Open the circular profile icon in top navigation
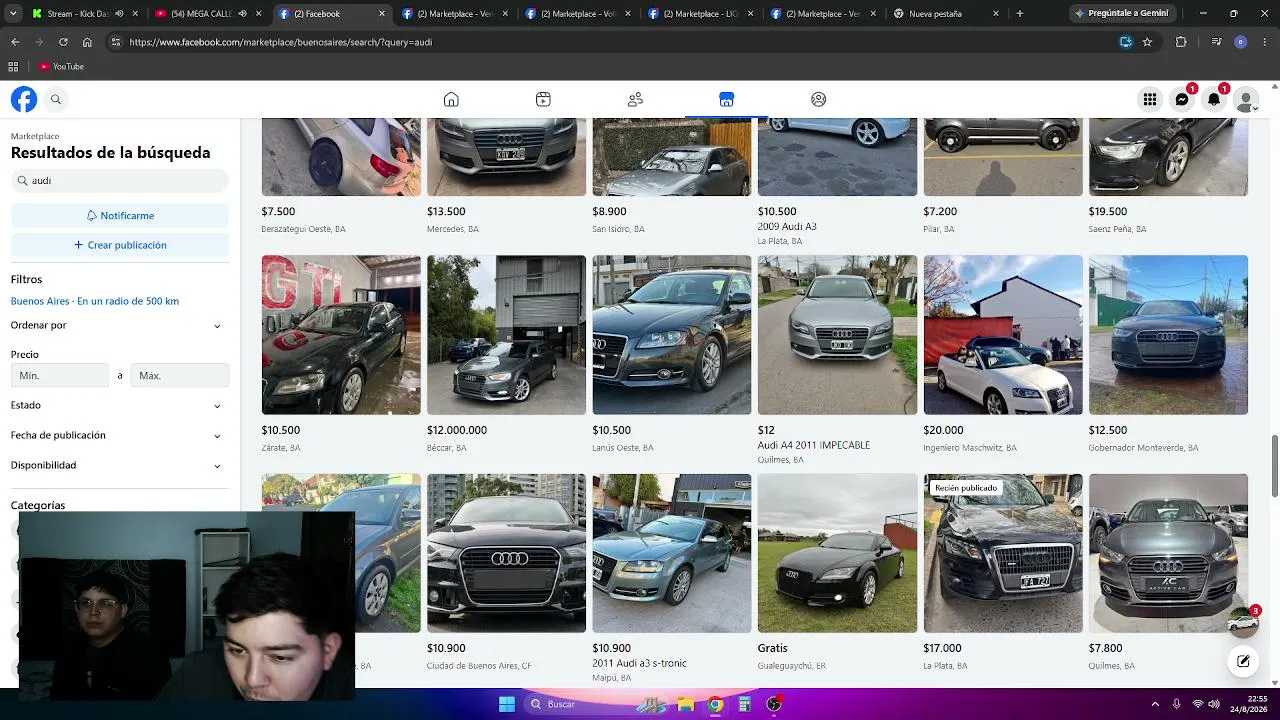The height and width of the screenshot is (720, 1280). coord(818,99)
